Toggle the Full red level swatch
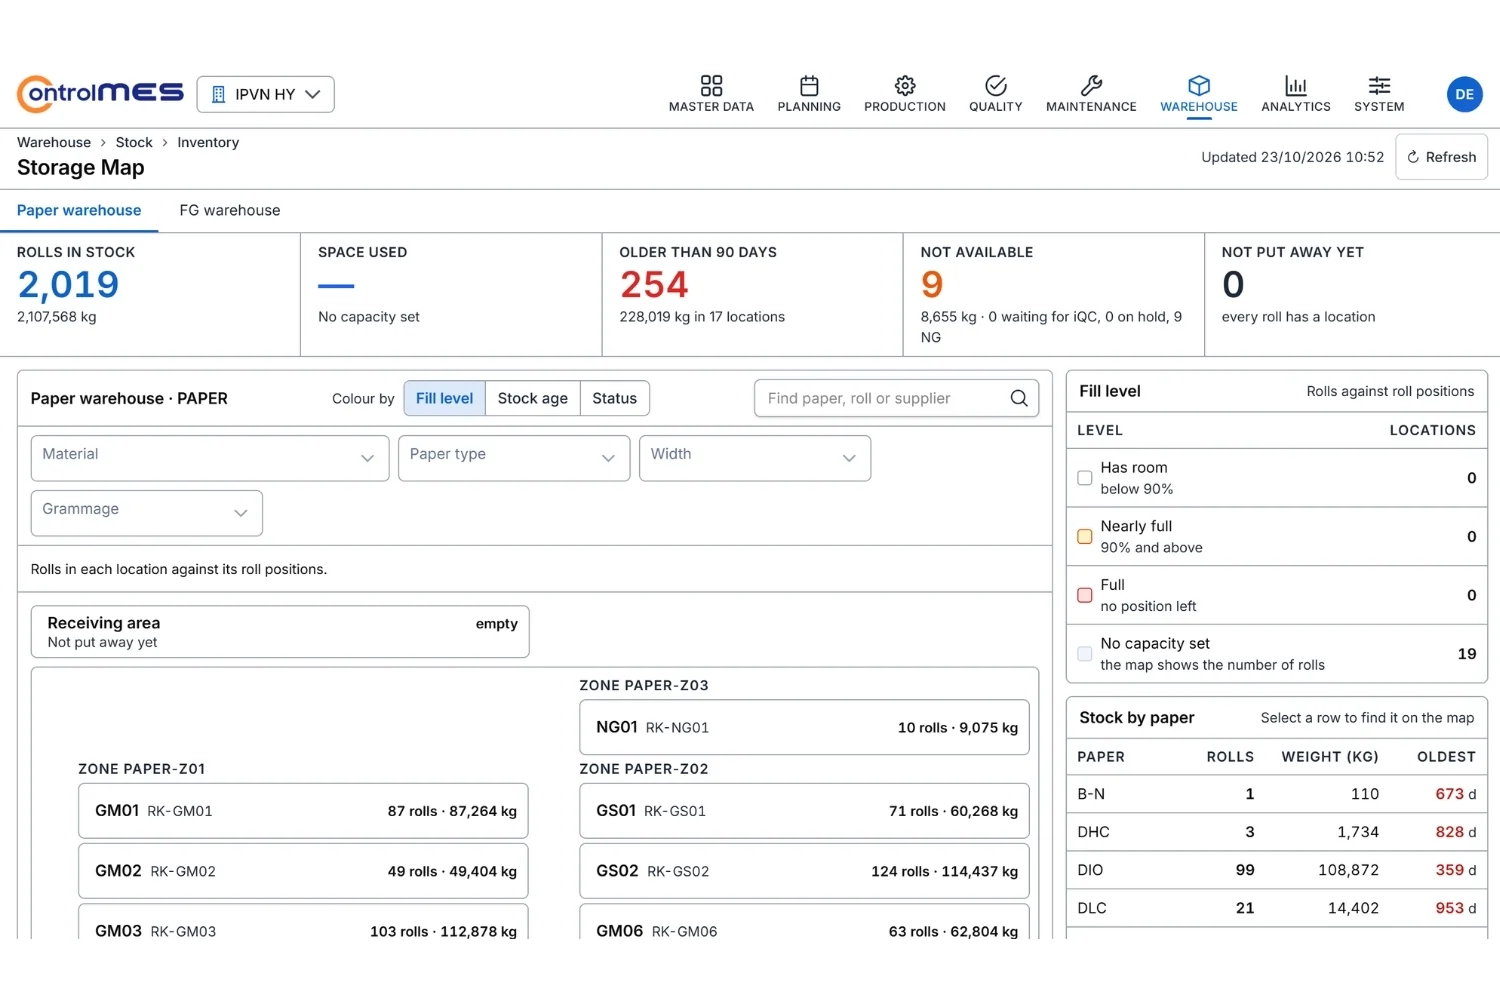1500x1000 pixels. 1084,595
